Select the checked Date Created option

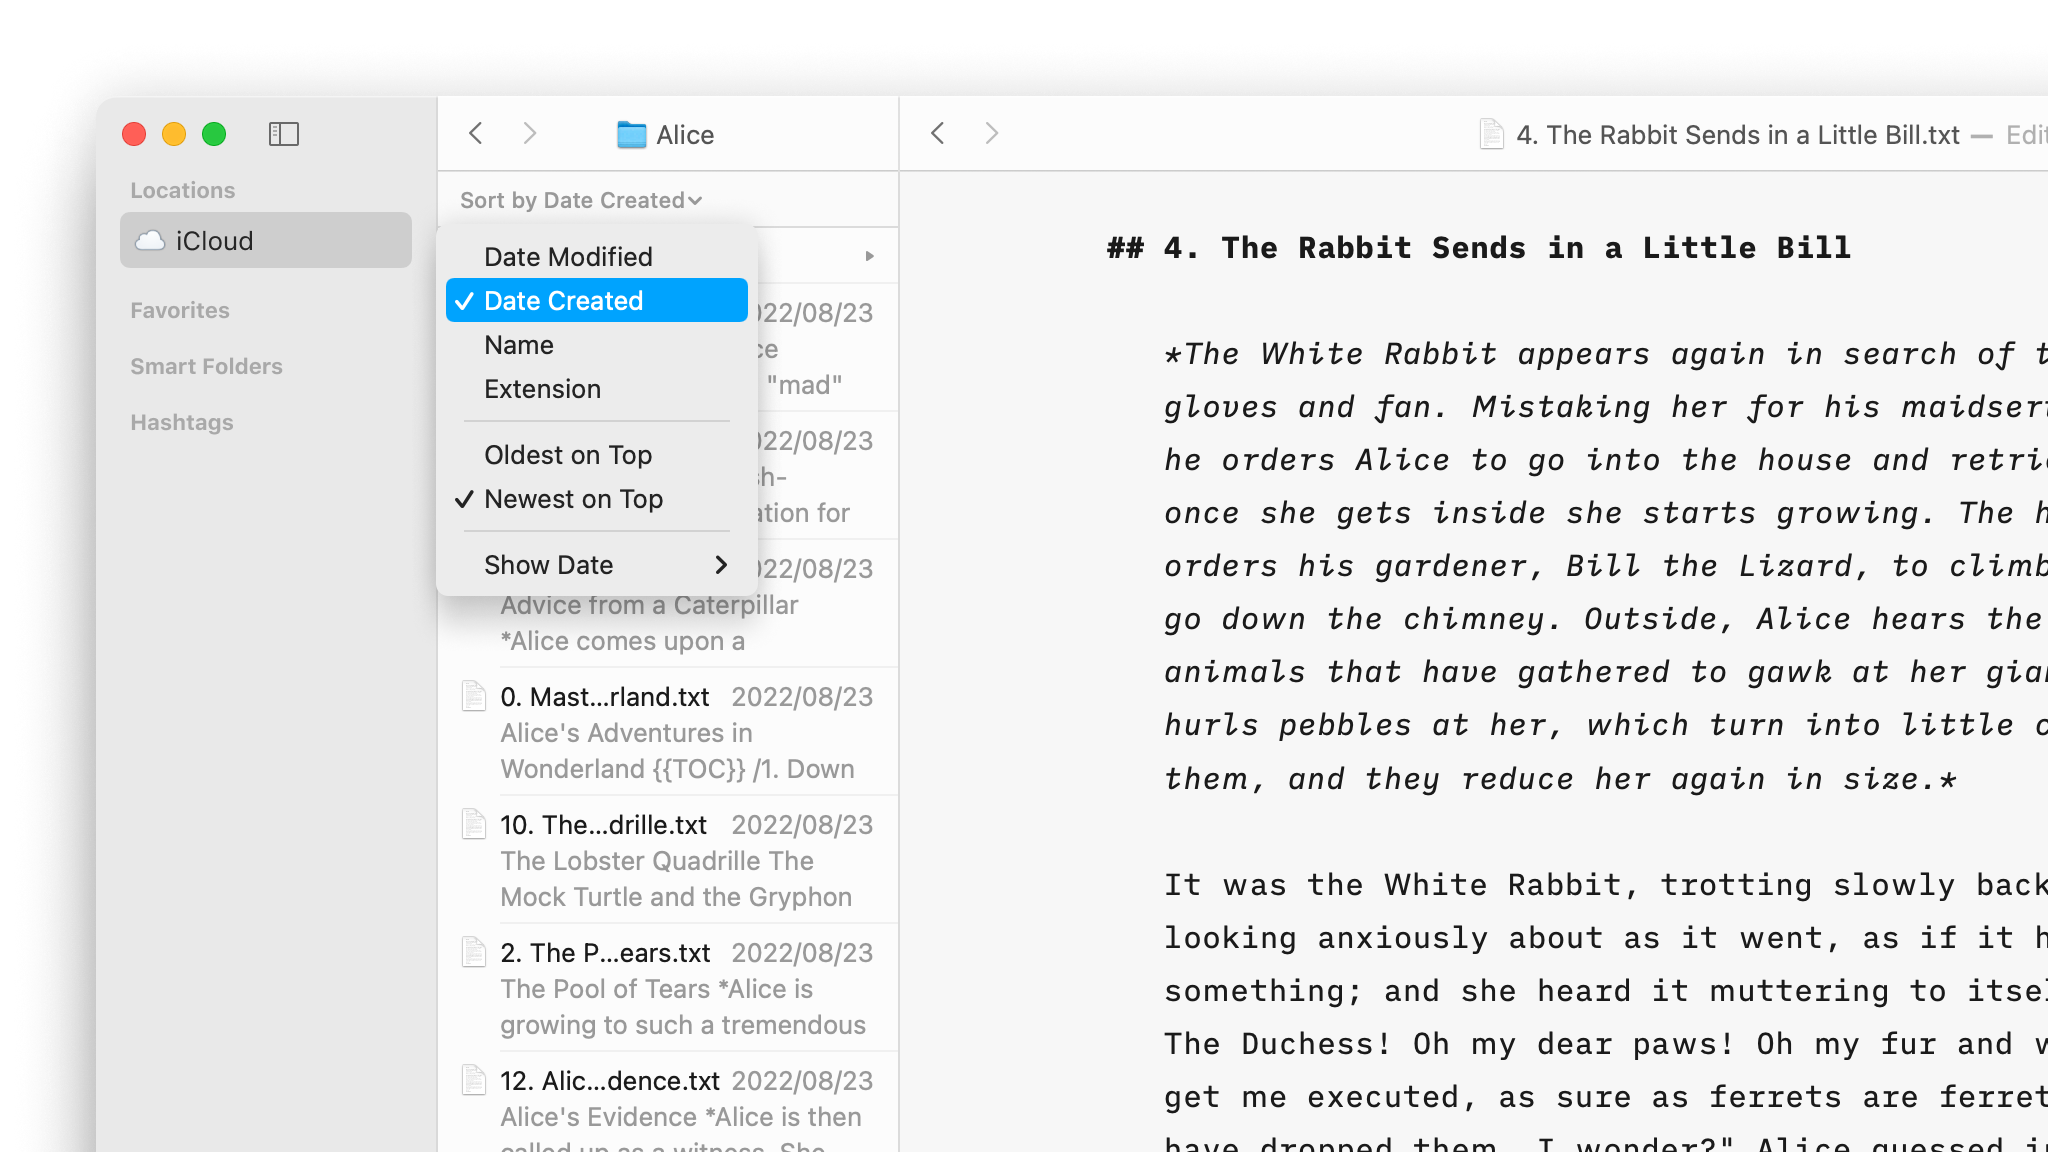597,300
